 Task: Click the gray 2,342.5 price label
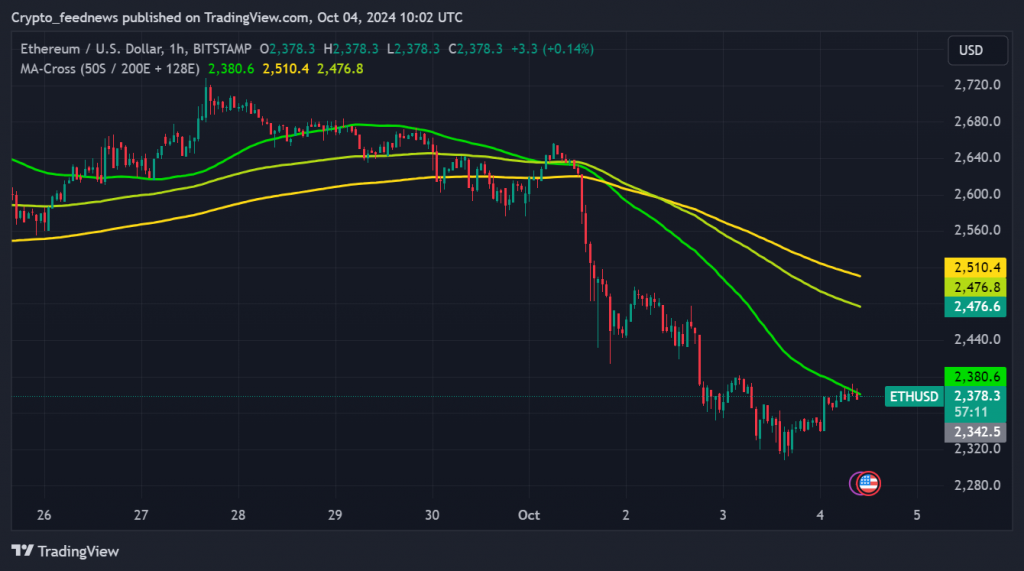pyautogui.click(x=974, y=432)
